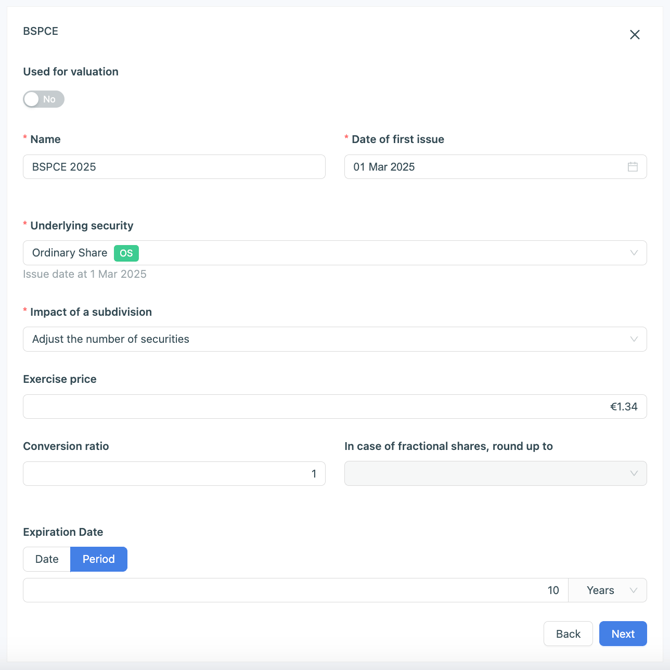Click the Conversion ratio input

tap(174, 474)
